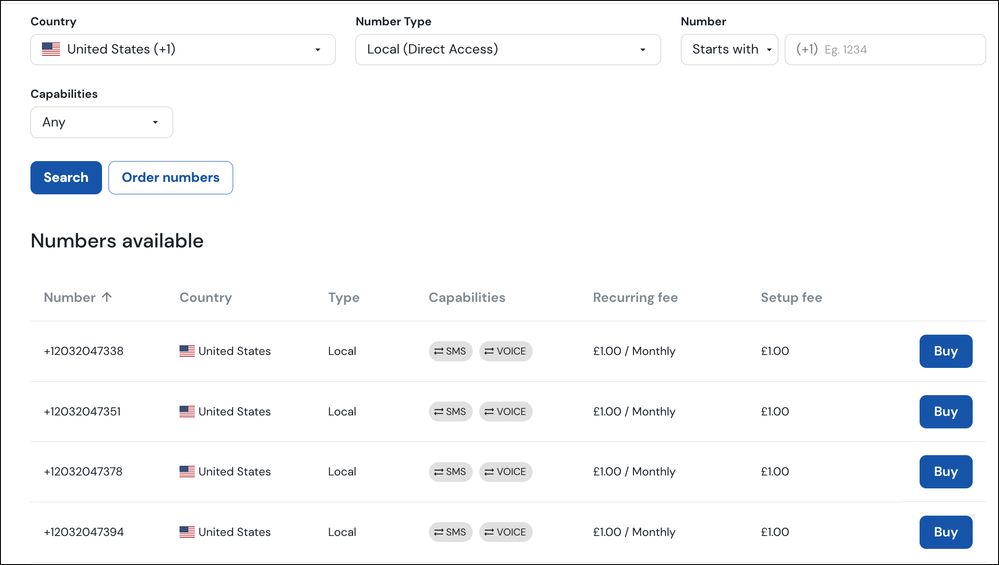The height and width of the screenshot is (565, 999).
Task: Open the Number Type dropdown Local (Direct Access)
Action: tap(508, 50)
